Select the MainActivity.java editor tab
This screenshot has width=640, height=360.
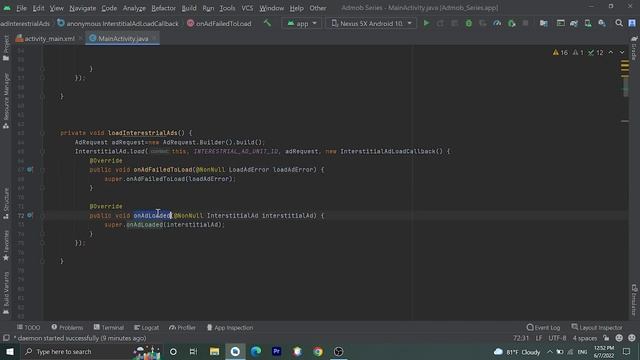[123, 38]
